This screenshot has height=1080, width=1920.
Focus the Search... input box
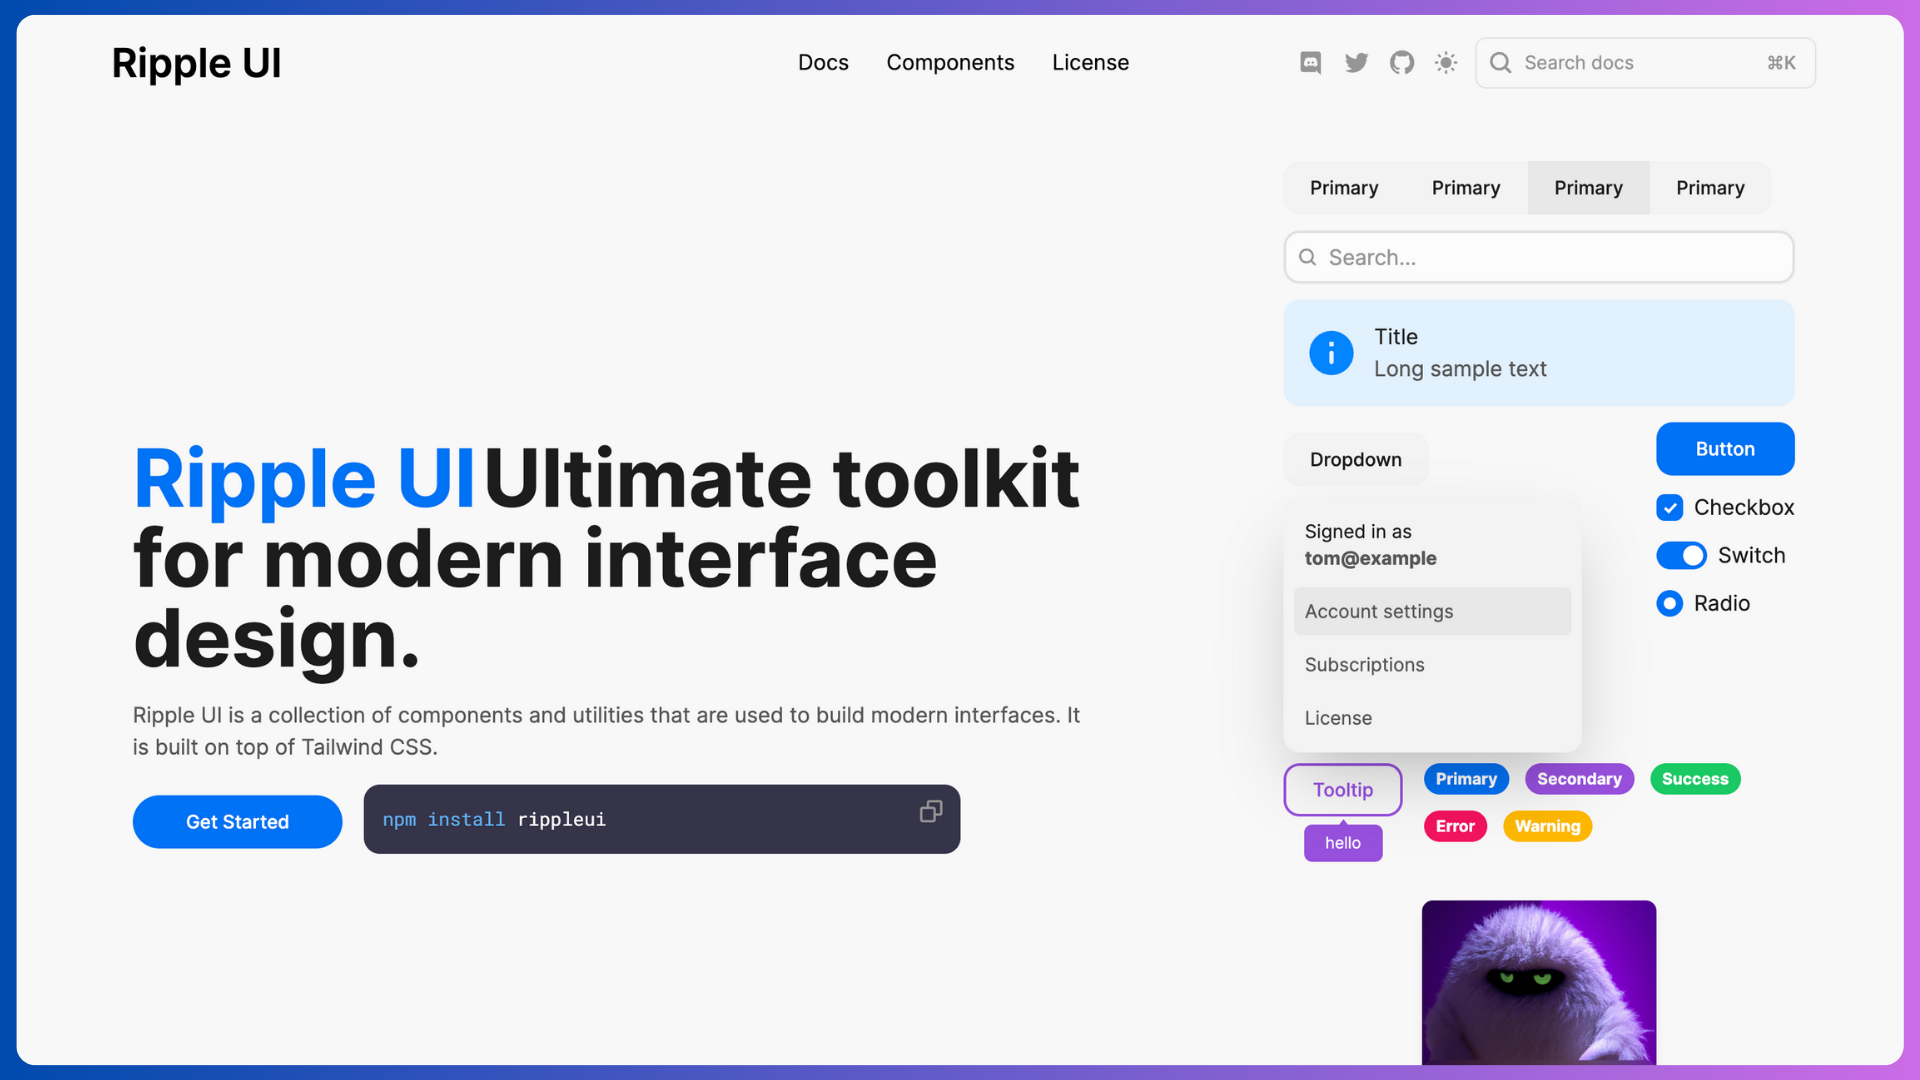(1538, 258)
